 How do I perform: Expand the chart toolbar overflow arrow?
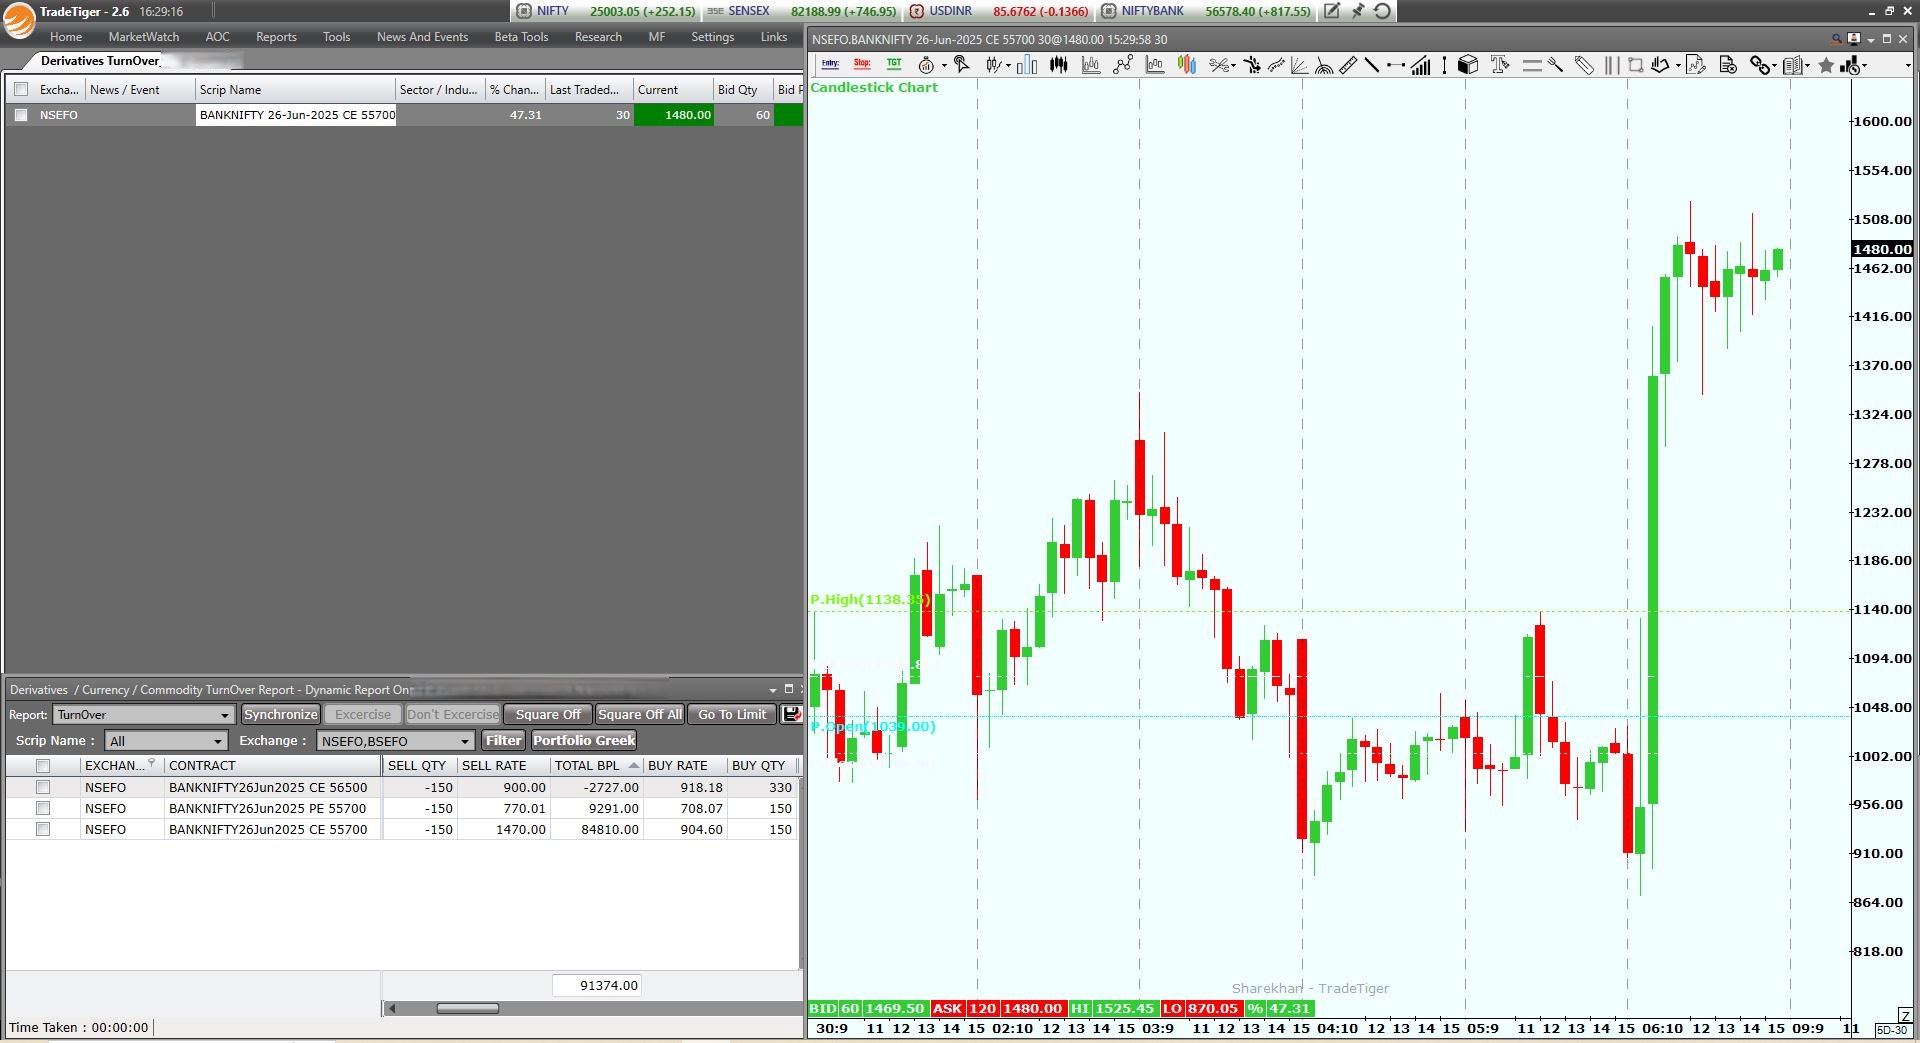tap(1908, 66)
